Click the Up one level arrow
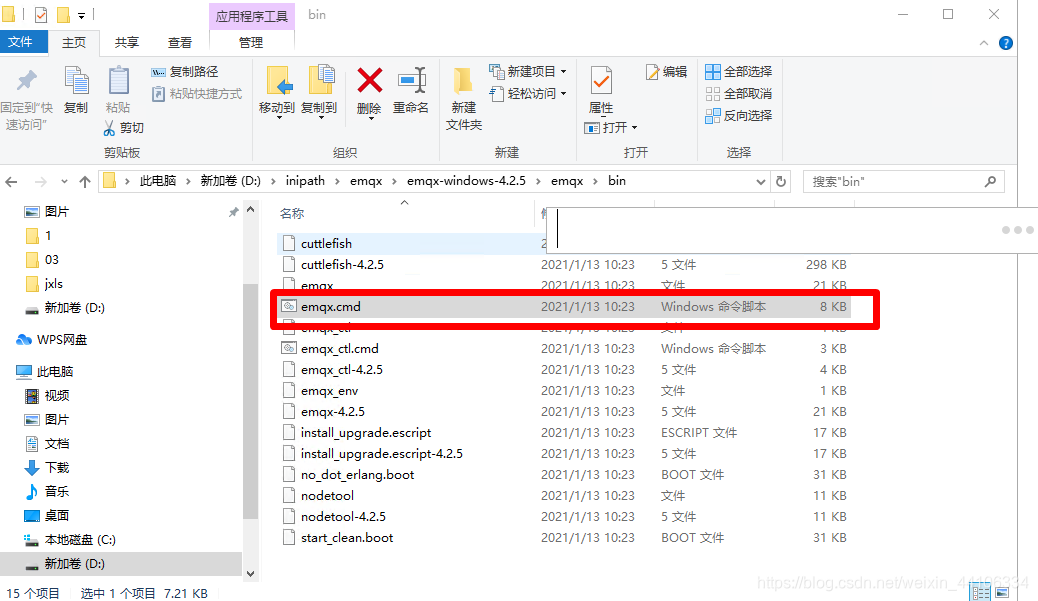Screen dimensions: 1038x601 click(85, 181)
